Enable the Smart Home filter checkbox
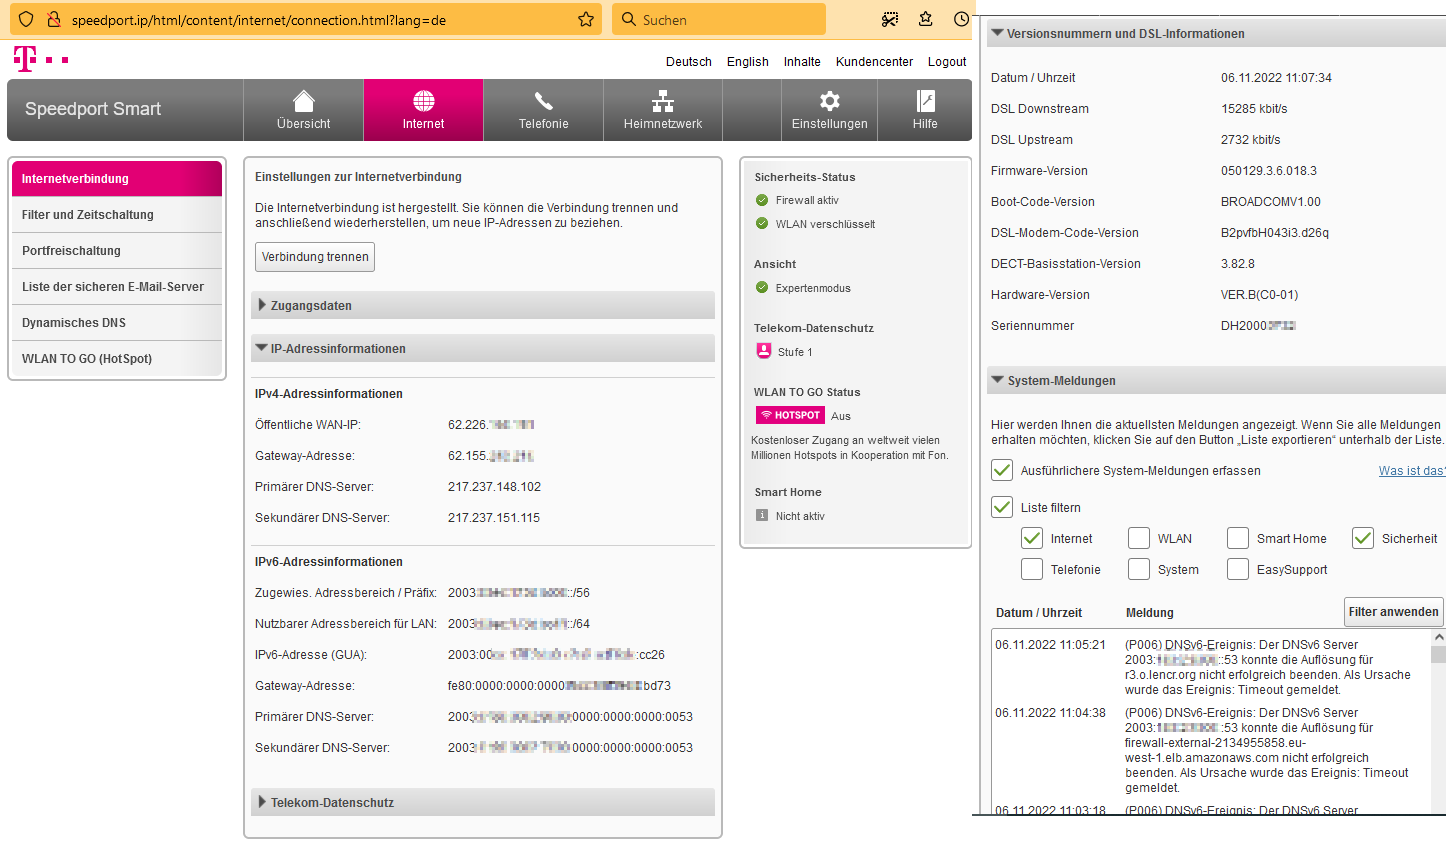Screen dimensions: 1446x843 [x=1238, y=538]
